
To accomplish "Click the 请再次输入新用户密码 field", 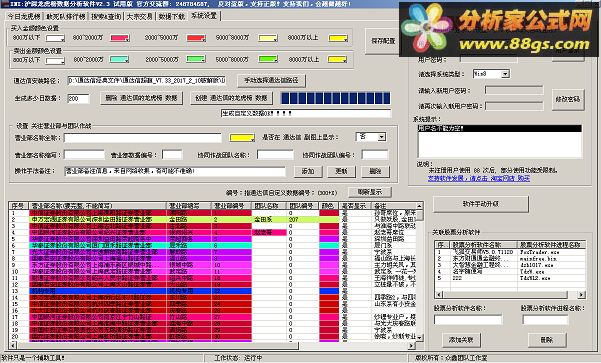I will pyautogui.click(x=514, y=106).
